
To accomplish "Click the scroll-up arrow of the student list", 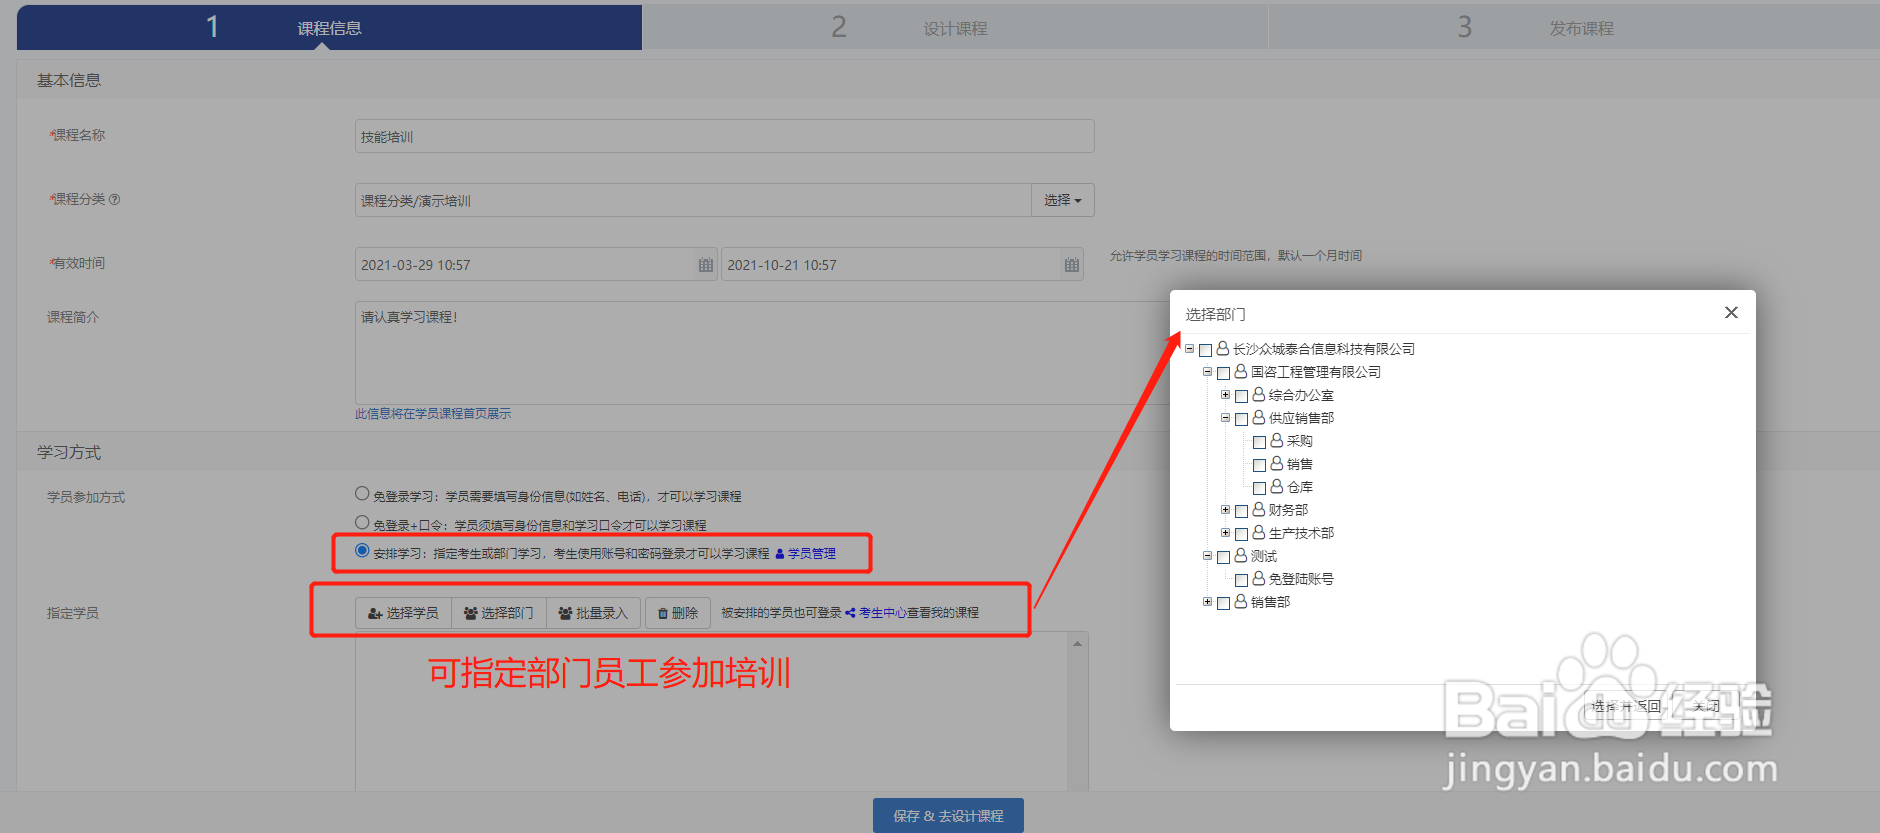I will point(1077,643).
